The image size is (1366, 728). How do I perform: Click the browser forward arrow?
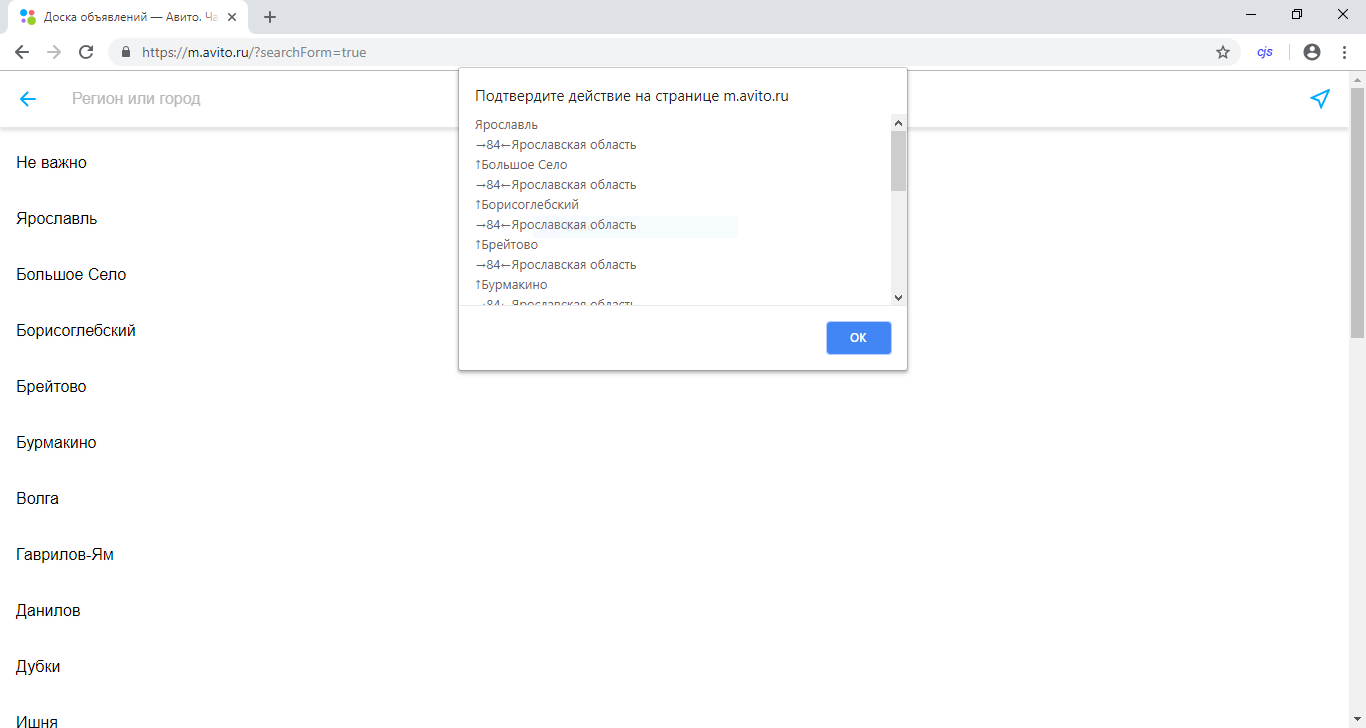click(x=54, y=52)
